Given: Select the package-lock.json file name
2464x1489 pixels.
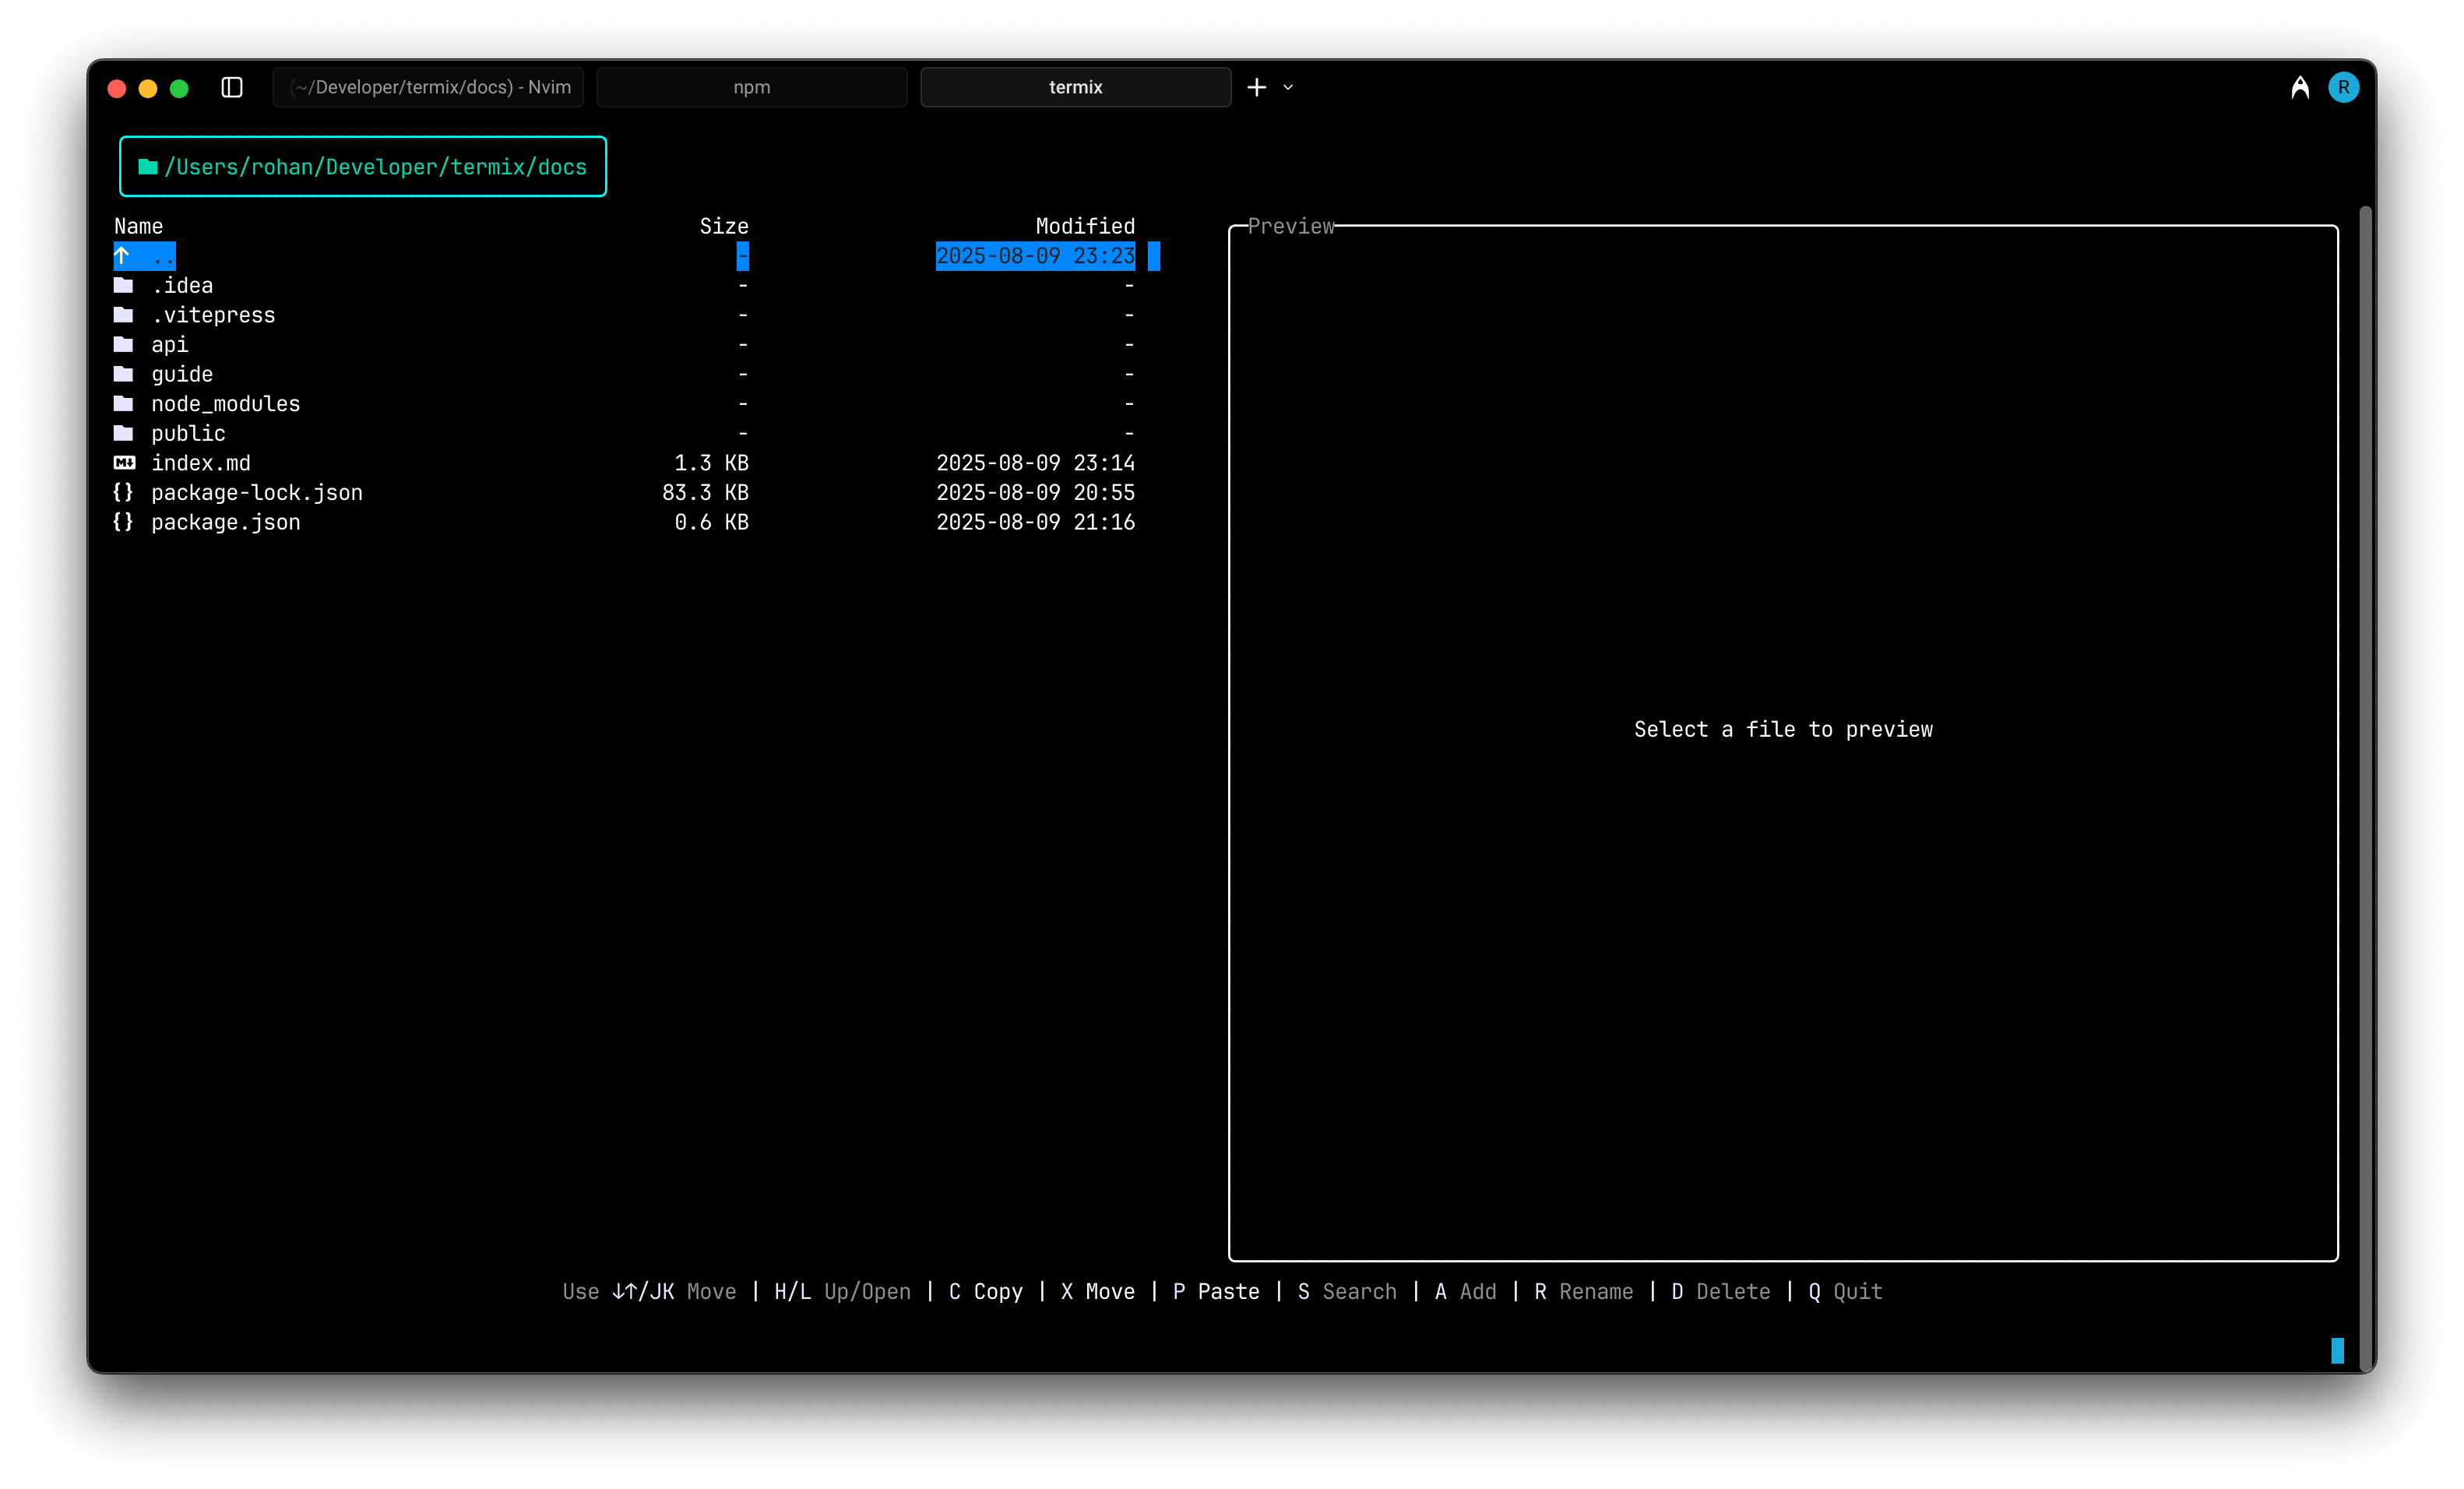Looking at the screenshot, I should click(257, 492).
